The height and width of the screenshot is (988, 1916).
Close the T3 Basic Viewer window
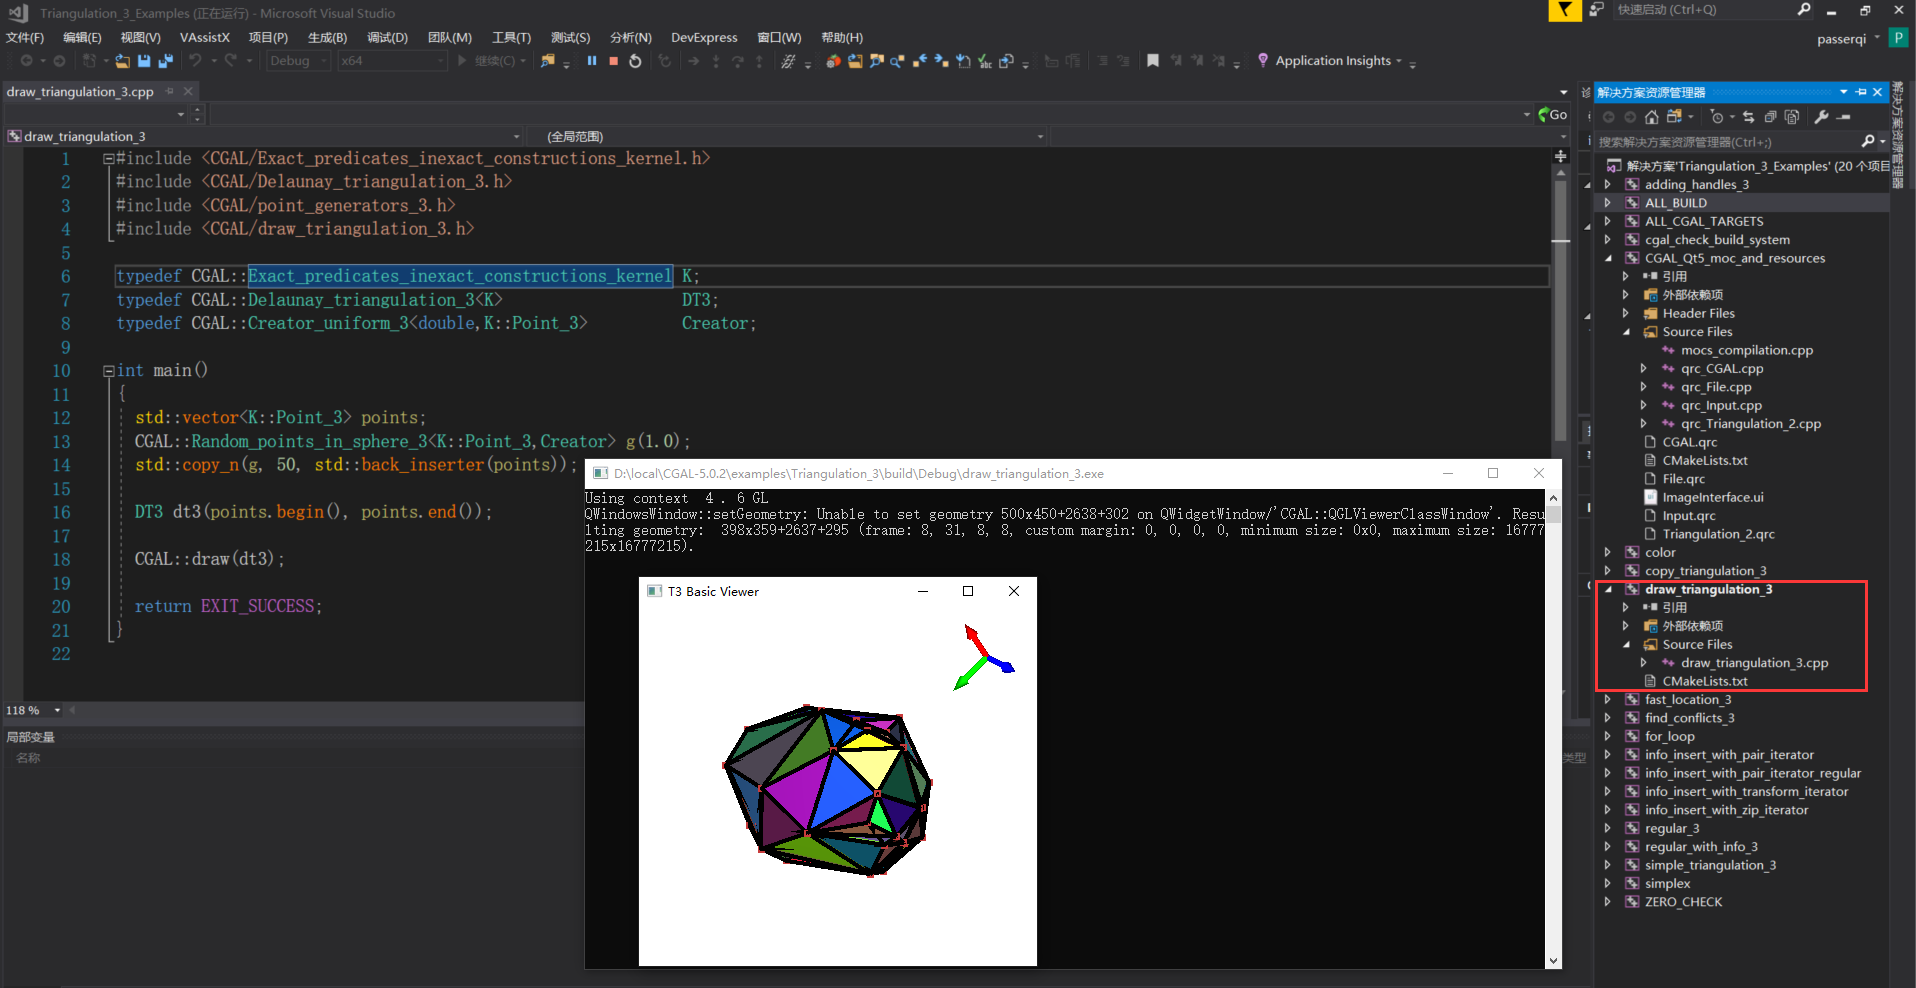click(x=1014, y=591)
